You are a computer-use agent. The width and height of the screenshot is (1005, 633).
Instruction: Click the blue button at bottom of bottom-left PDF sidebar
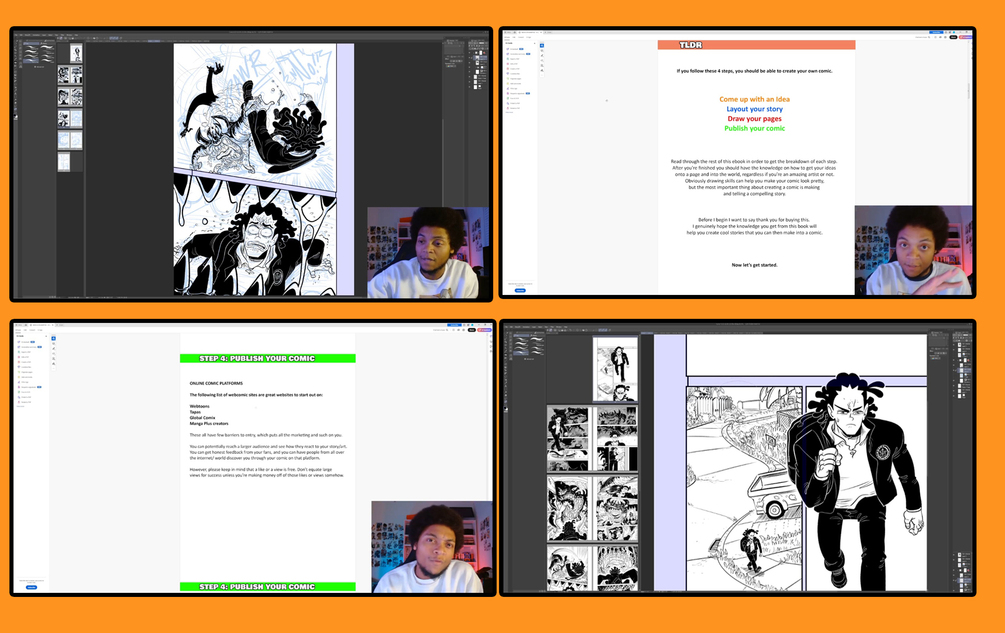click(31, 587)
